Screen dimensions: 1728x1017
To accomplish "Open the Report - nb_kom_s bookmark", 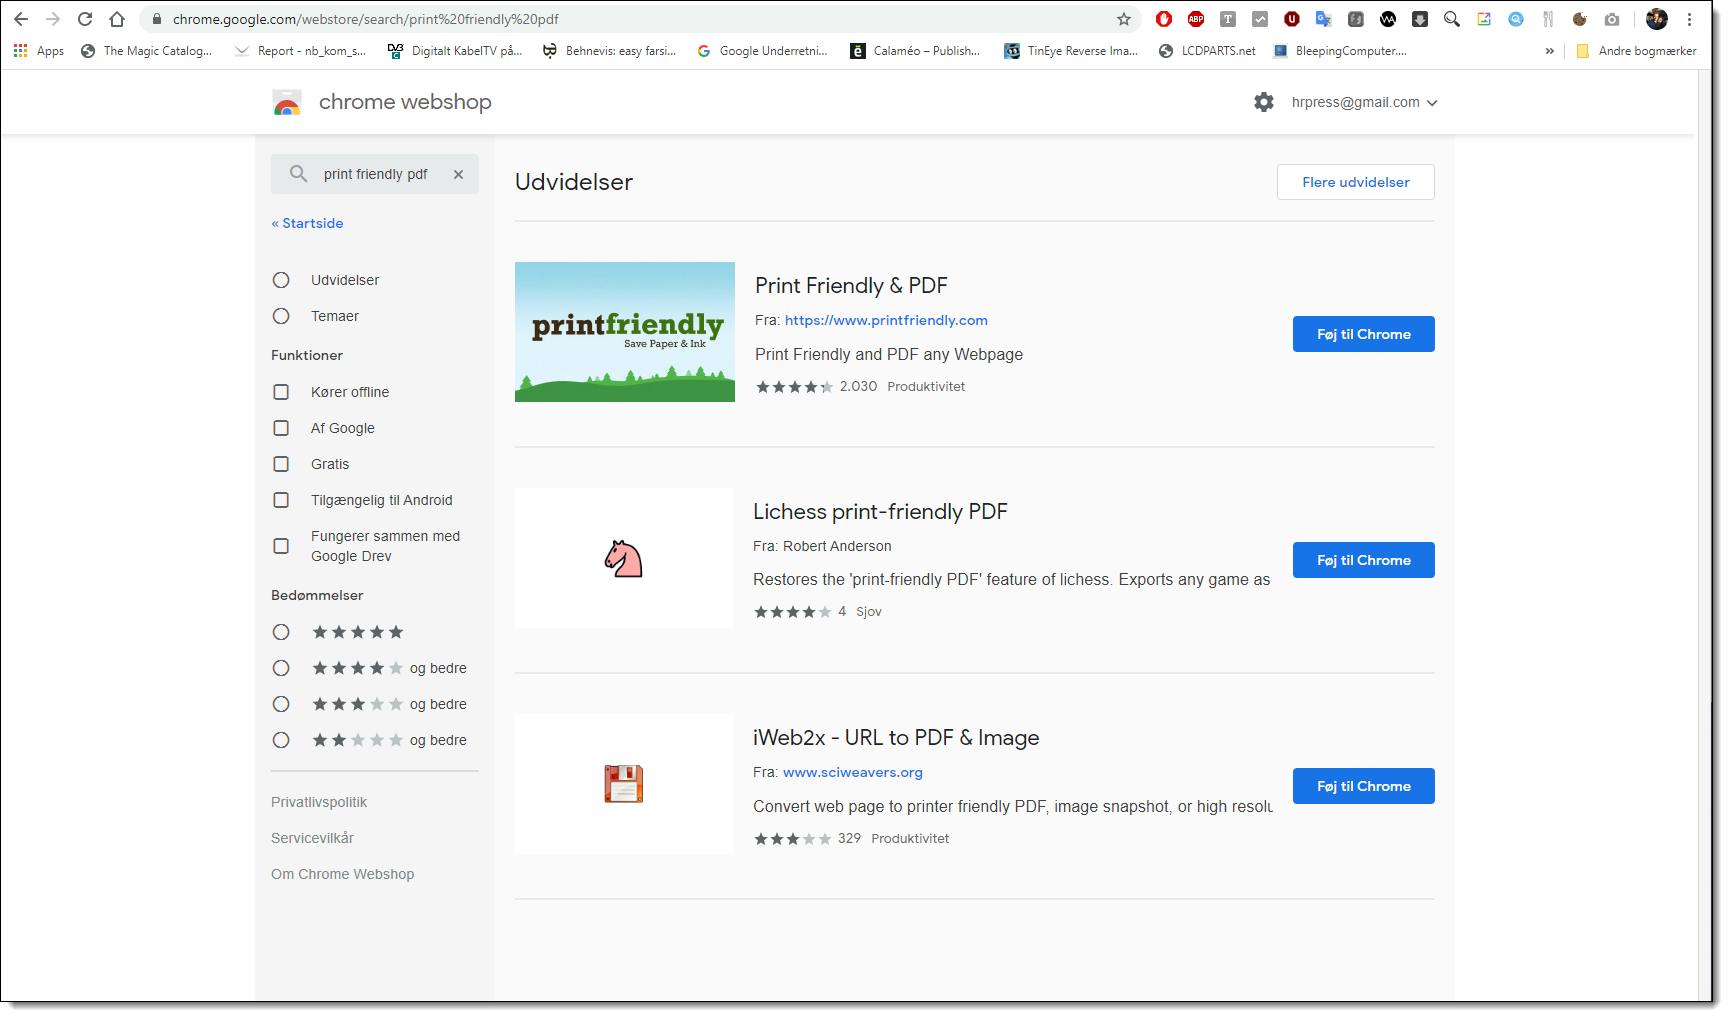I will (300, 51).
